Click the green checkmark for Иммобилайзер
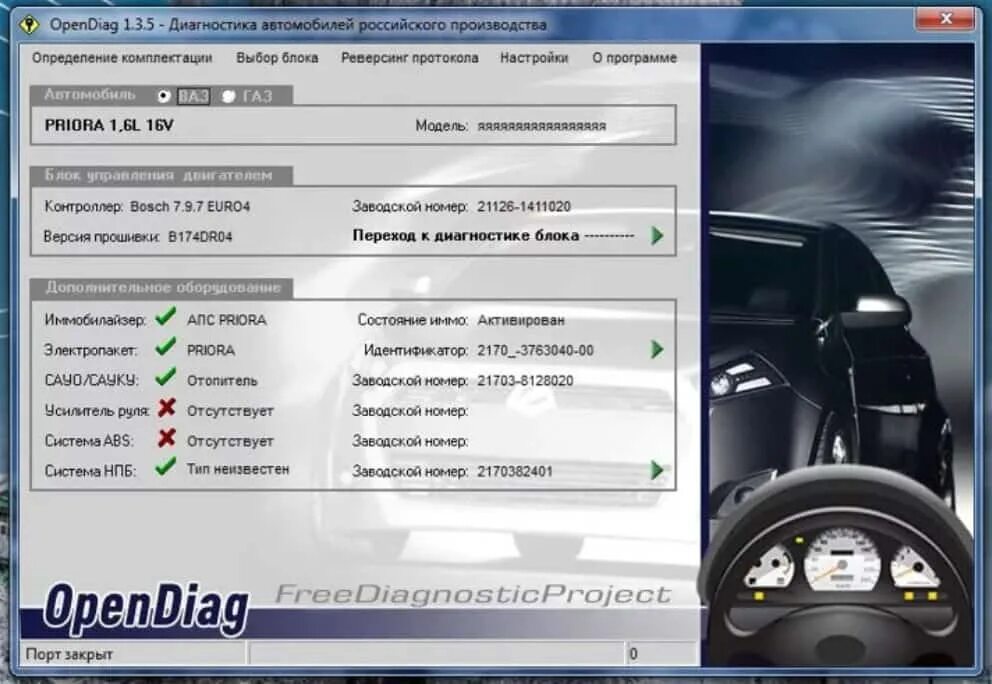The image size is (992, 684). 166,316
